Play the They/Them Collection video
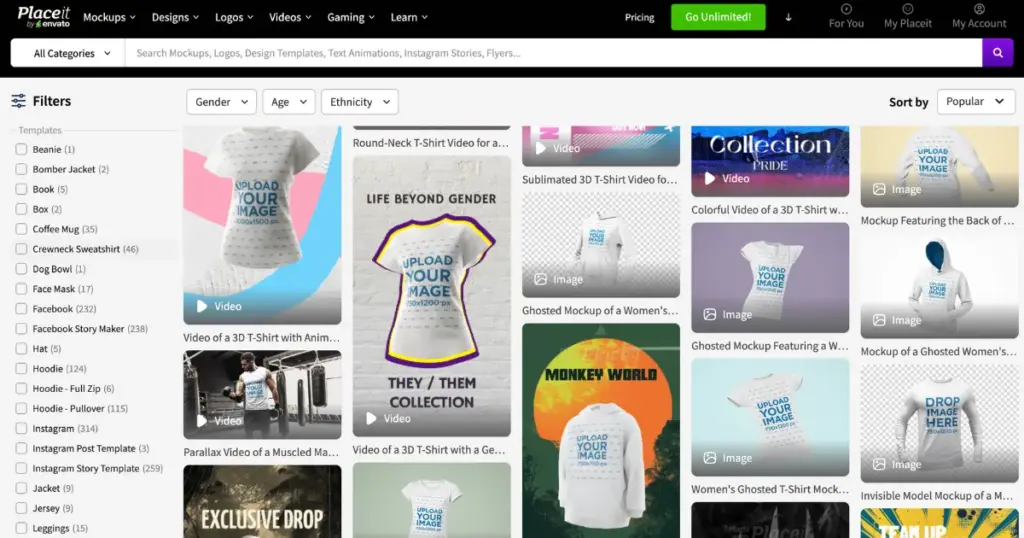This screenshot has width=1024, height=538. 371,419
